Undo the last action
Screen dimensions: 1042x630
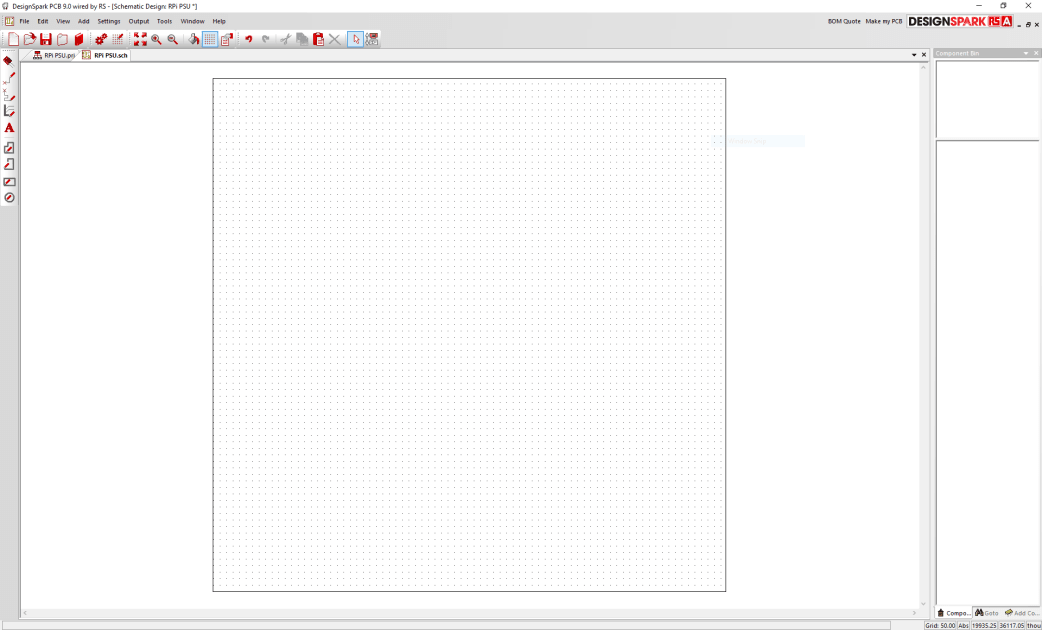coord(249,39)
